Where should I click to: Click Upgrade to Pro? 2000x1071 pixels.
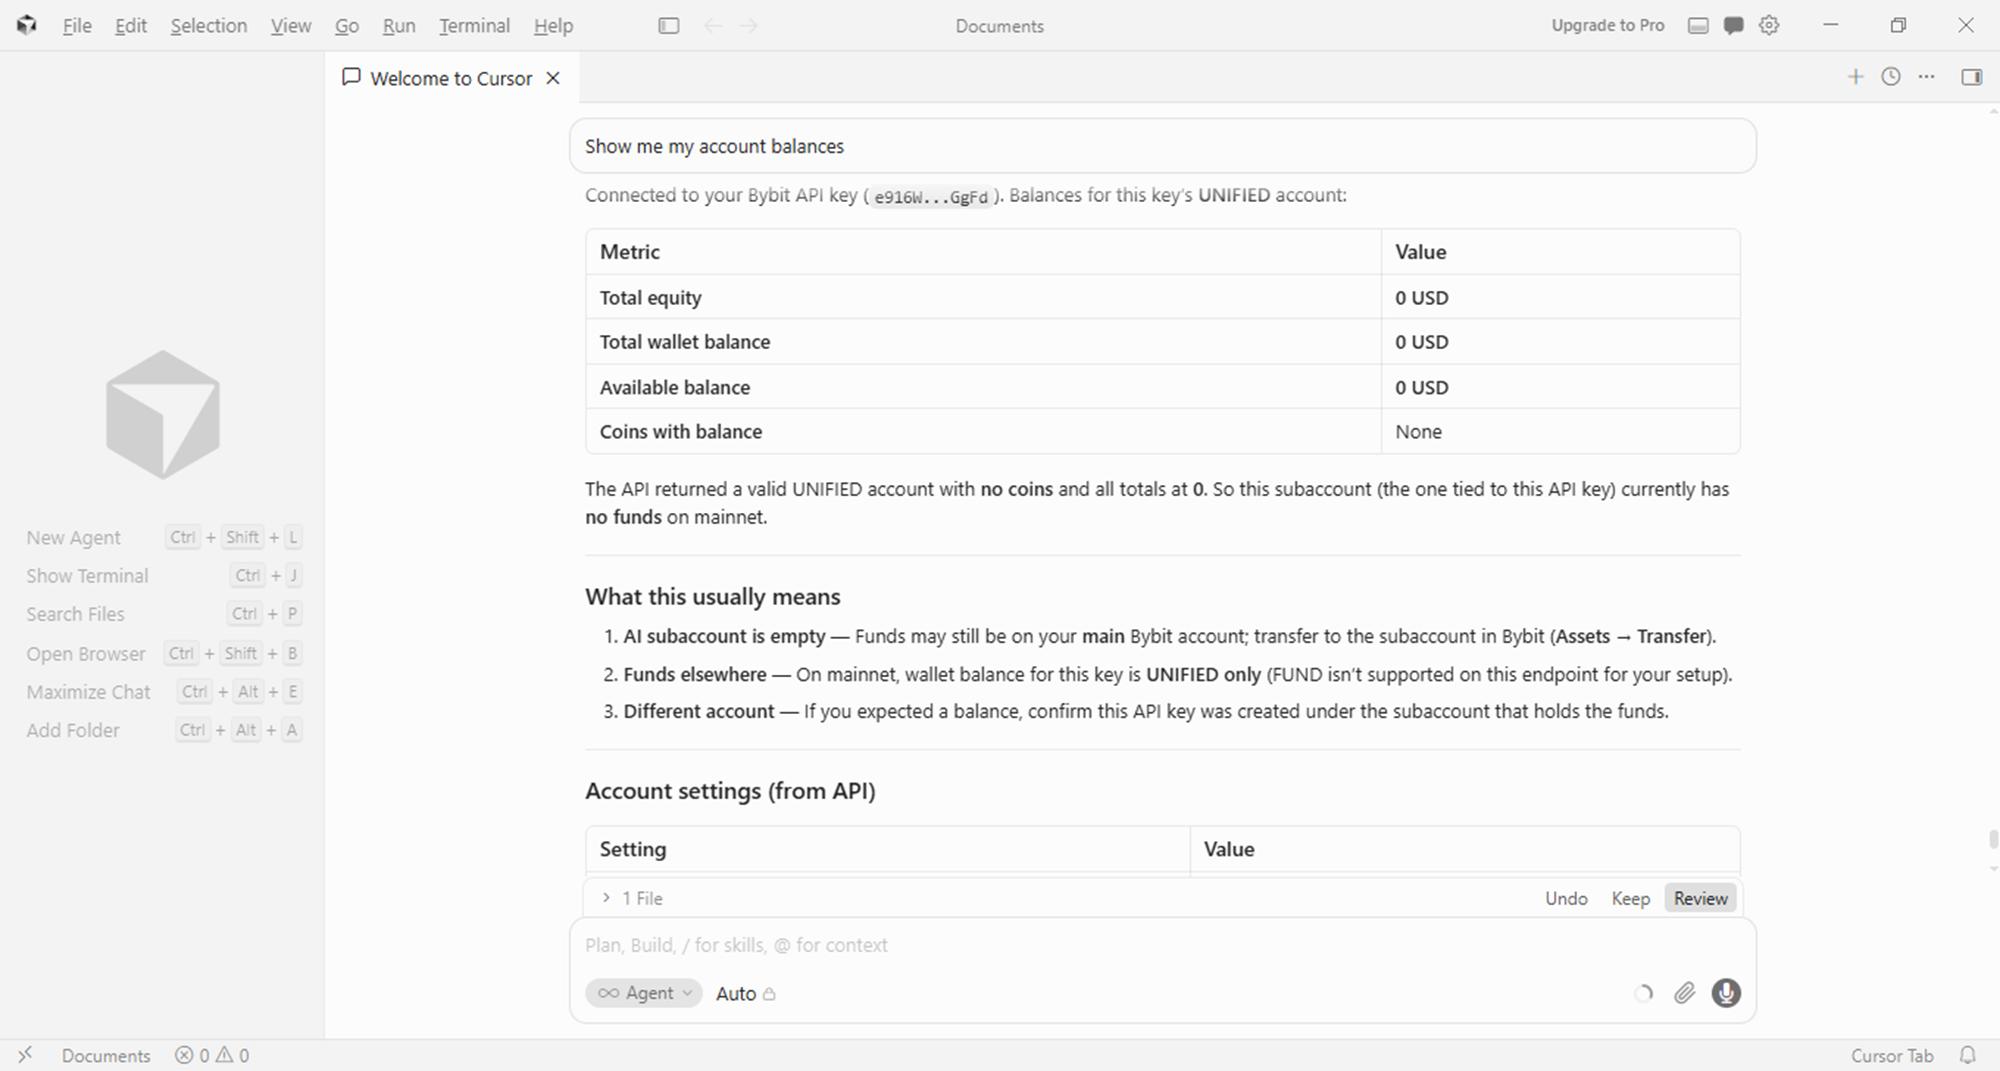[1607, 26]
